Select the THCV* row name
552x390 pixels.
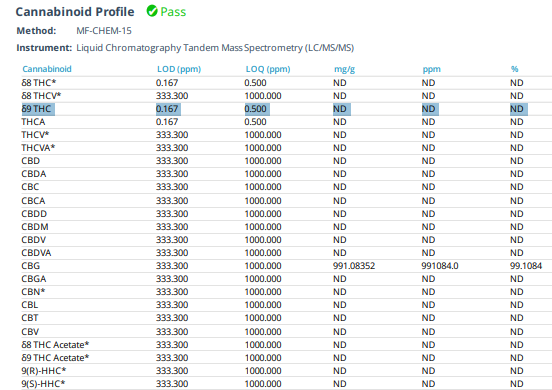[35, 135]
